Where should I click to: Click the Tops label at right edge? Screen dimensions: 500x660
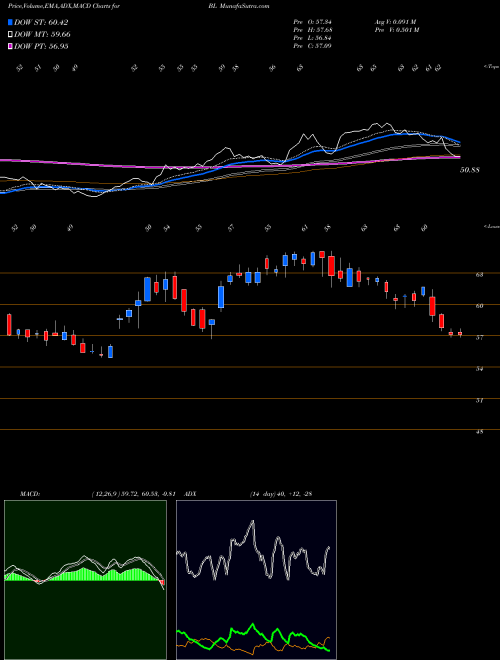pyautogui.click(x=491, y=67)
